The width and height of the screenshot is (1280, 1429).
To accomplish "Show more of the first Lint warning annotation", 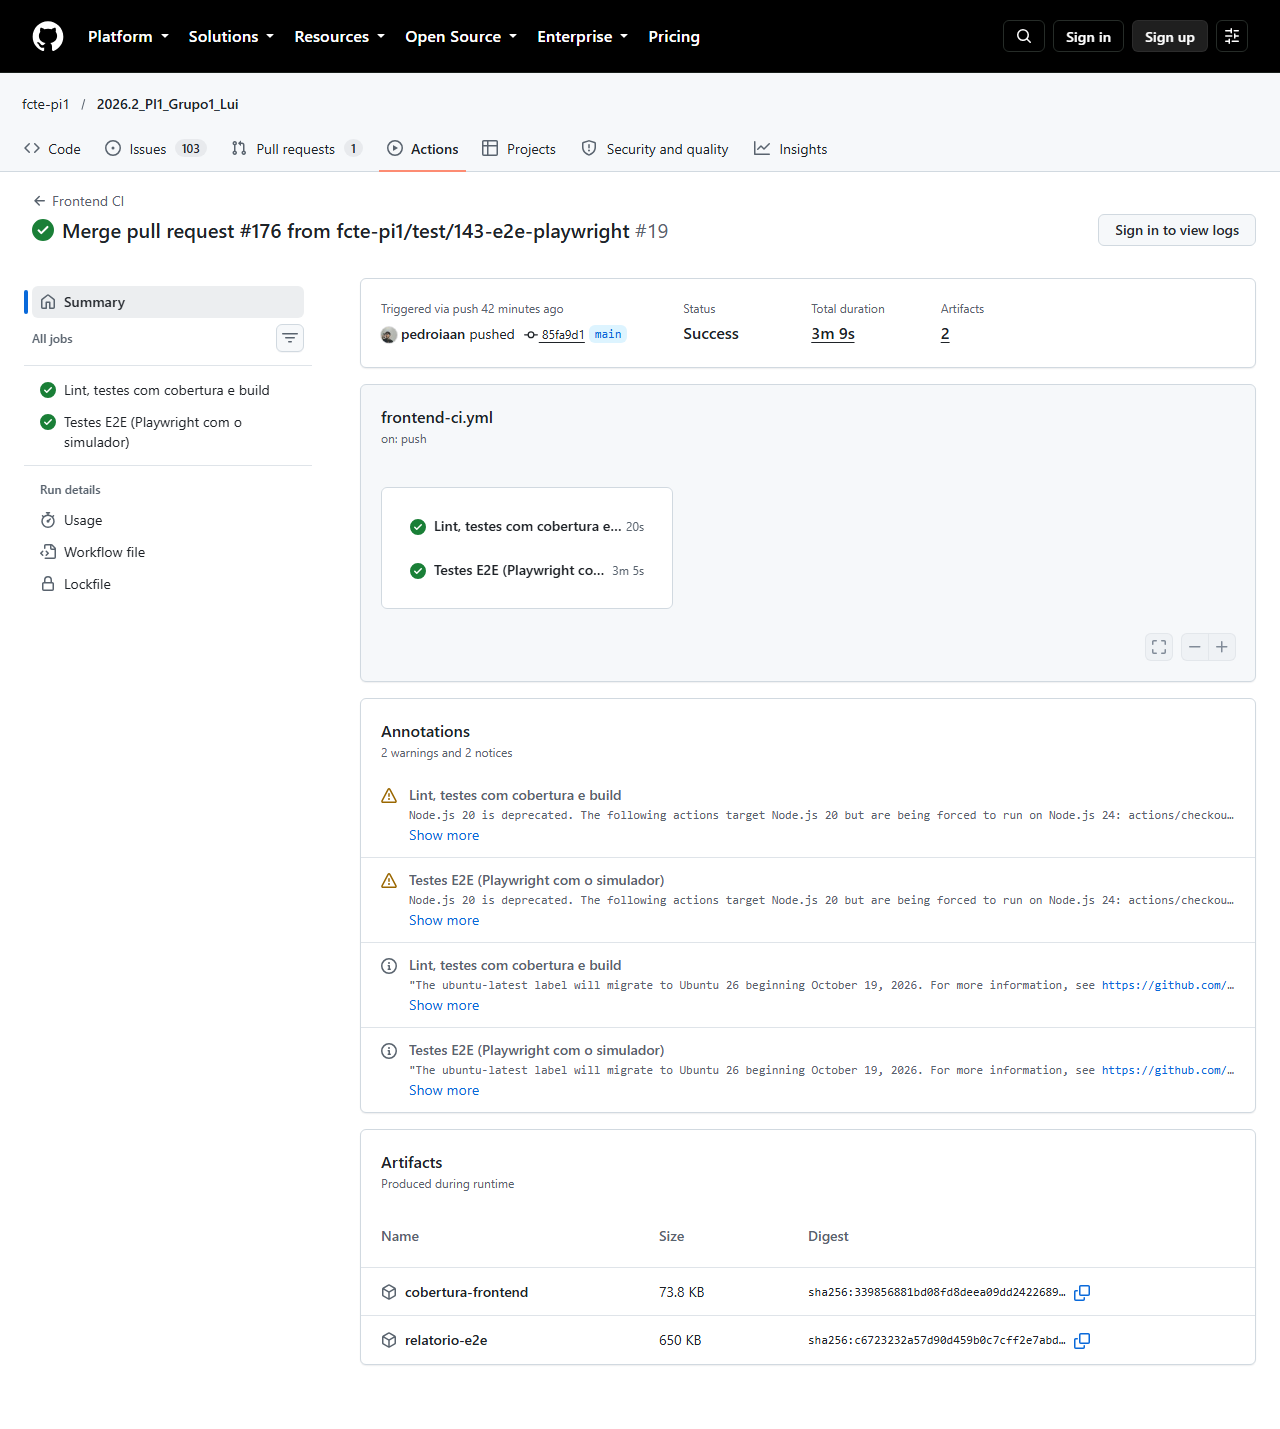I will point(444,835).
